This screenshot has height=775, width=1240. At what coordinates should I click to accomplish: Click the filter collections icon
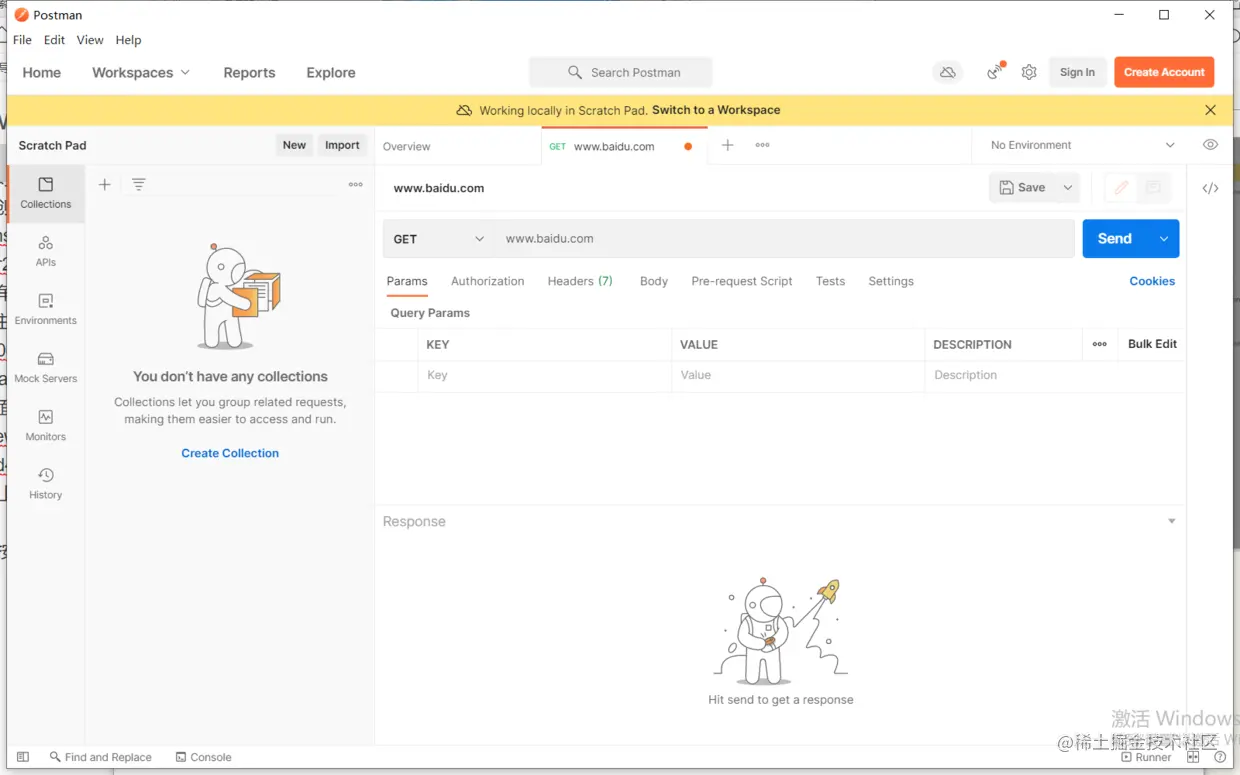[139, 184]
